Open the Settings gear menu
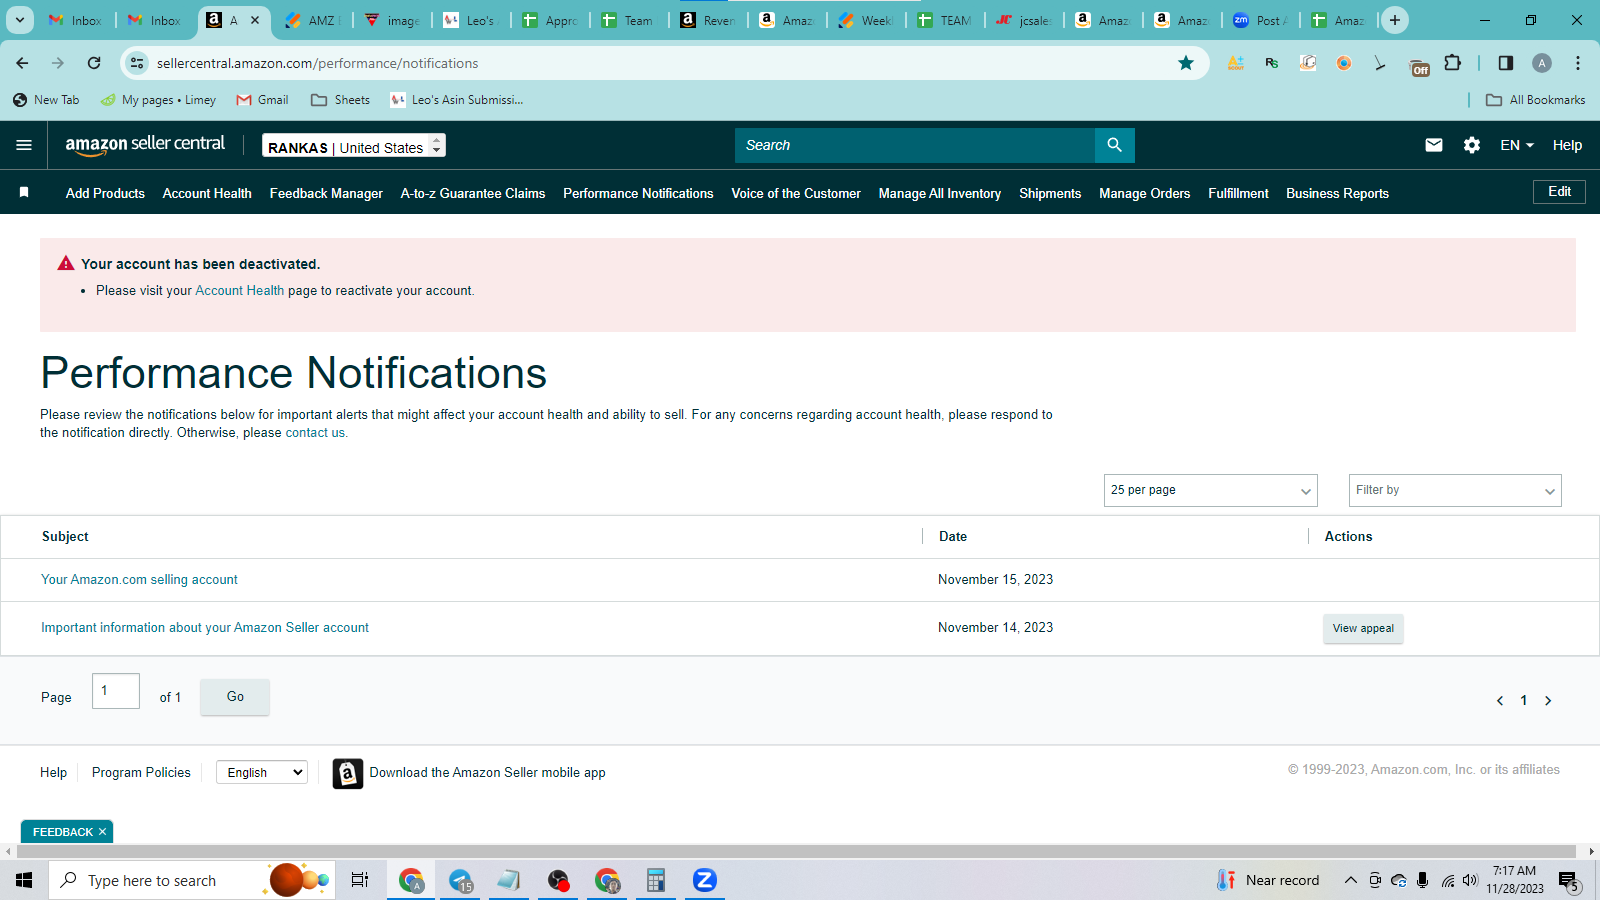Image resolution: width=1600 pixels, height=900 pixels. coord(1472,145)
